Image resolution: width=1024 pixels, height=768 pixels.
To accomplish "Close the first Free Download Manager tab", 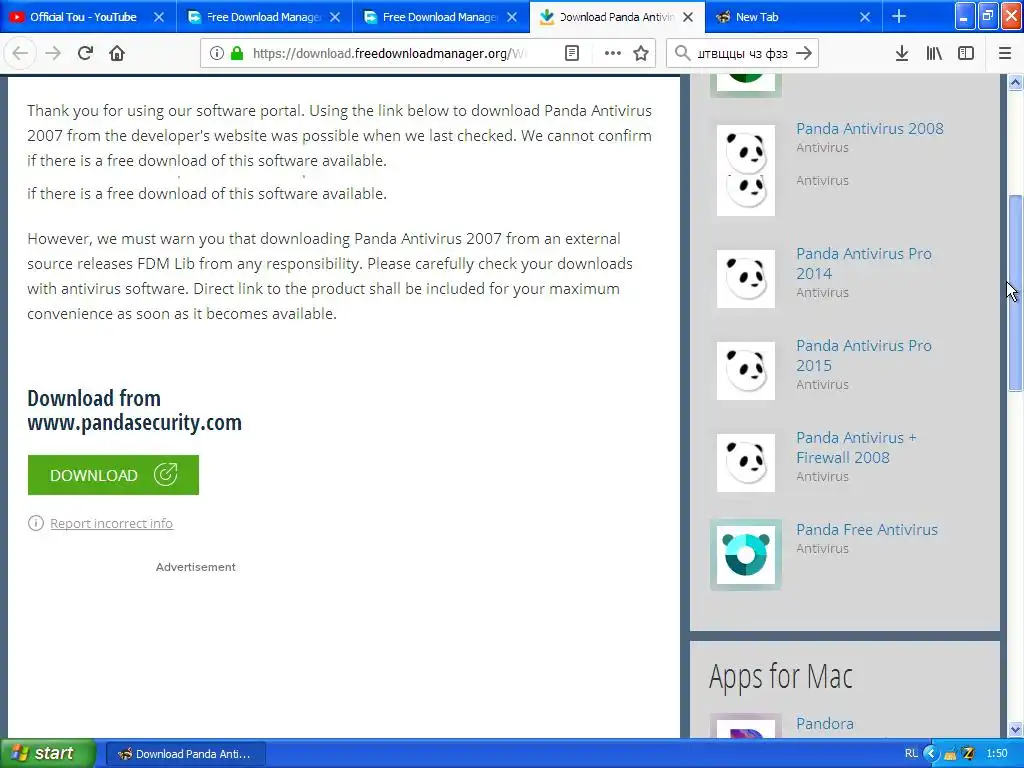I will [x=335, y=18].
